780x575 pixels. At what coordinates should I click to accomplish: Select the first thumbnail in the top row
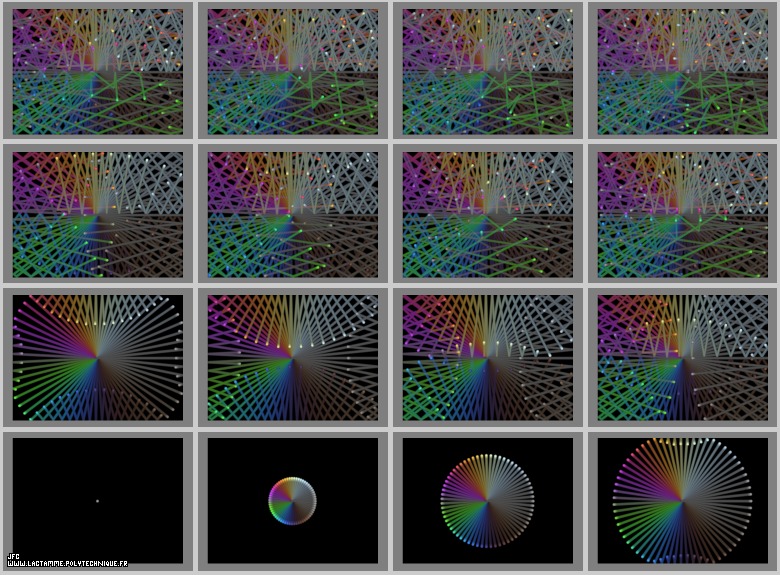tap(98, 72)
